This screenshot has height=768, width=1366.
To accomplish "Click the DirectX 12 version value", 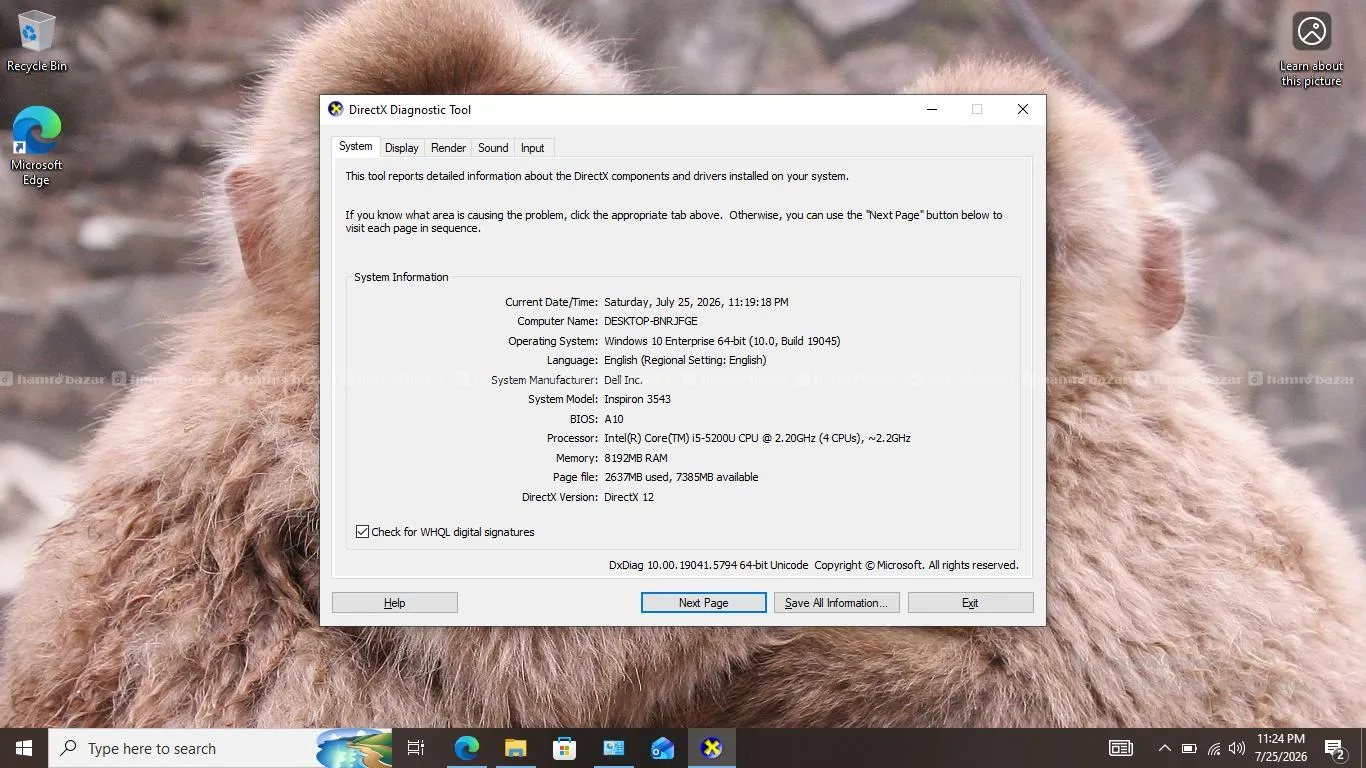I will tap(629, 497).
